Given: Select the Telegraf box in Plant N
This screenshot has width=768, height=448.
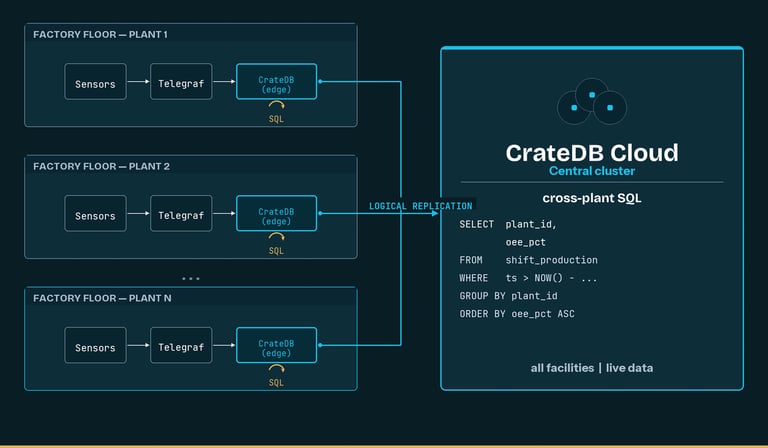Looking at the screenshot, I should [x=181, y=345].
